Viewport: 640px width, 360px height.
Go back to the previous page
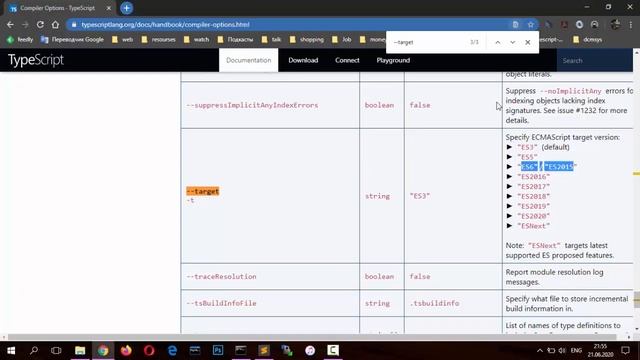pos(10,24)
